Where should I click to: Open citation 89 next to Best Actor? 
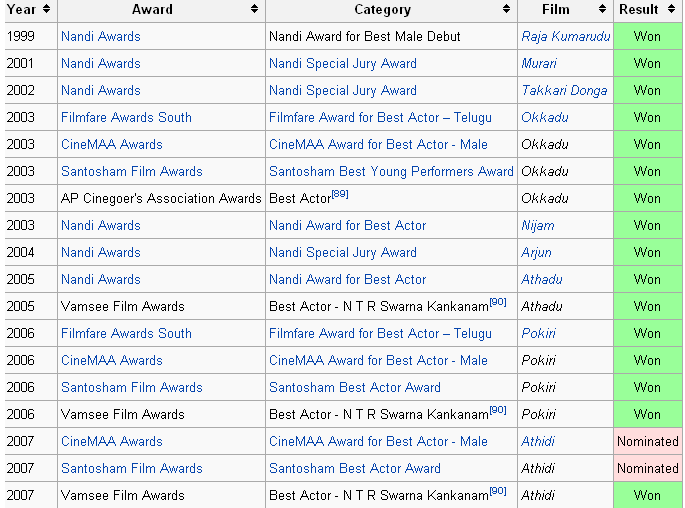(340, 195)
